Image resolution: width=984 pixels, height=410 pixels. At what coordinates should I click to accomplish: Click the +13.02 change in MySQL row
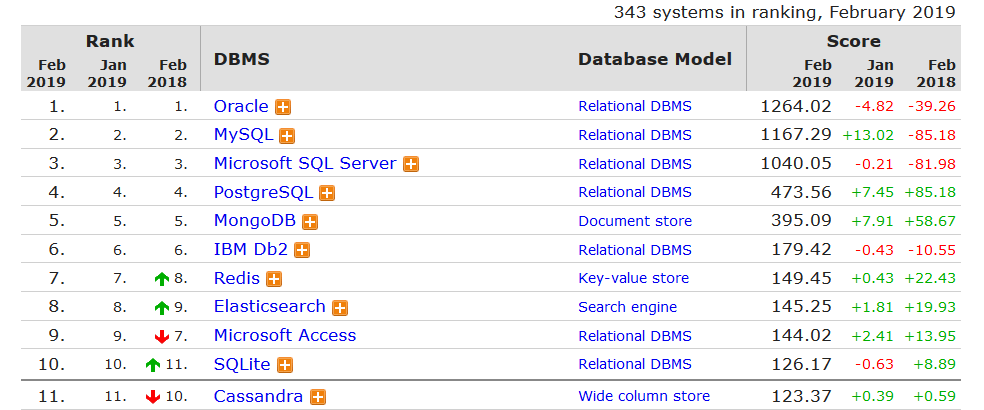(869, 136)
